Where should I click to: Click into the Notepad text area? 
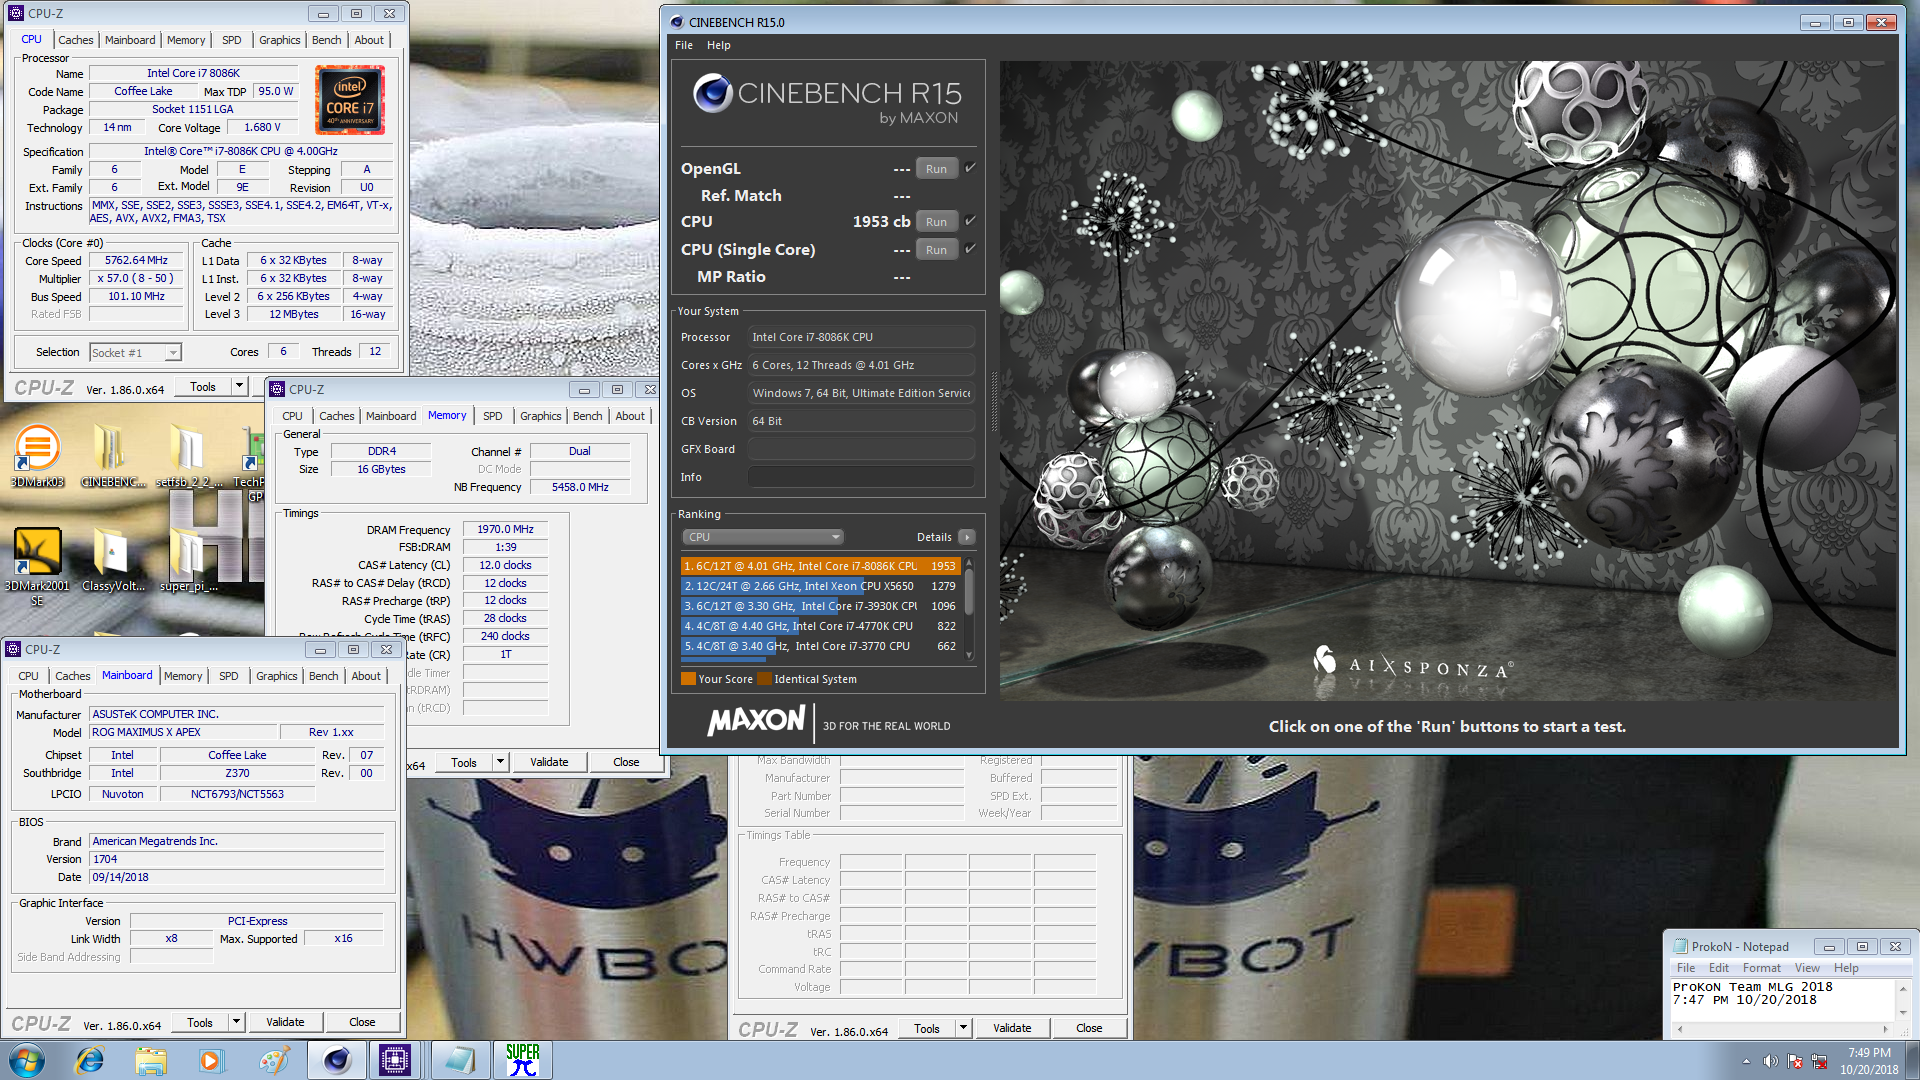click(x=1782, y=999)
